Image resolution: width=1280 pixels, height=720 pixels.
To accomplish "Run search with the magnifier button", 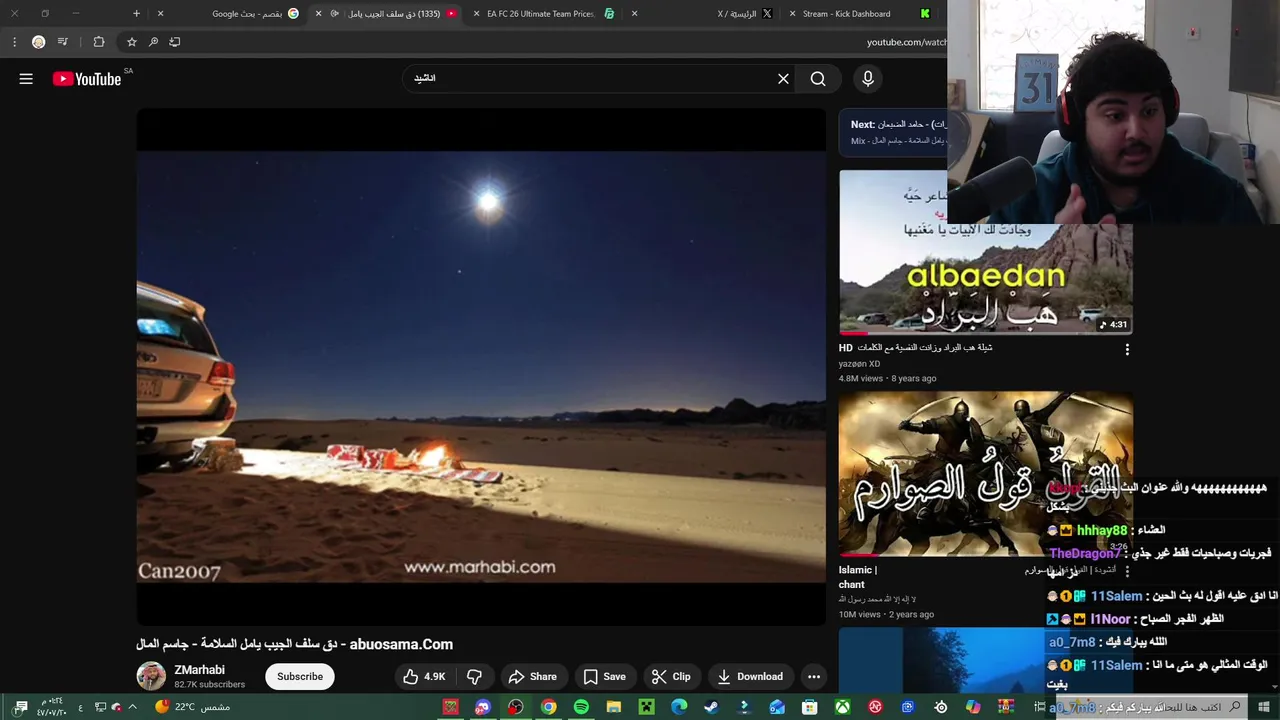I will click(x=818, y=79).
